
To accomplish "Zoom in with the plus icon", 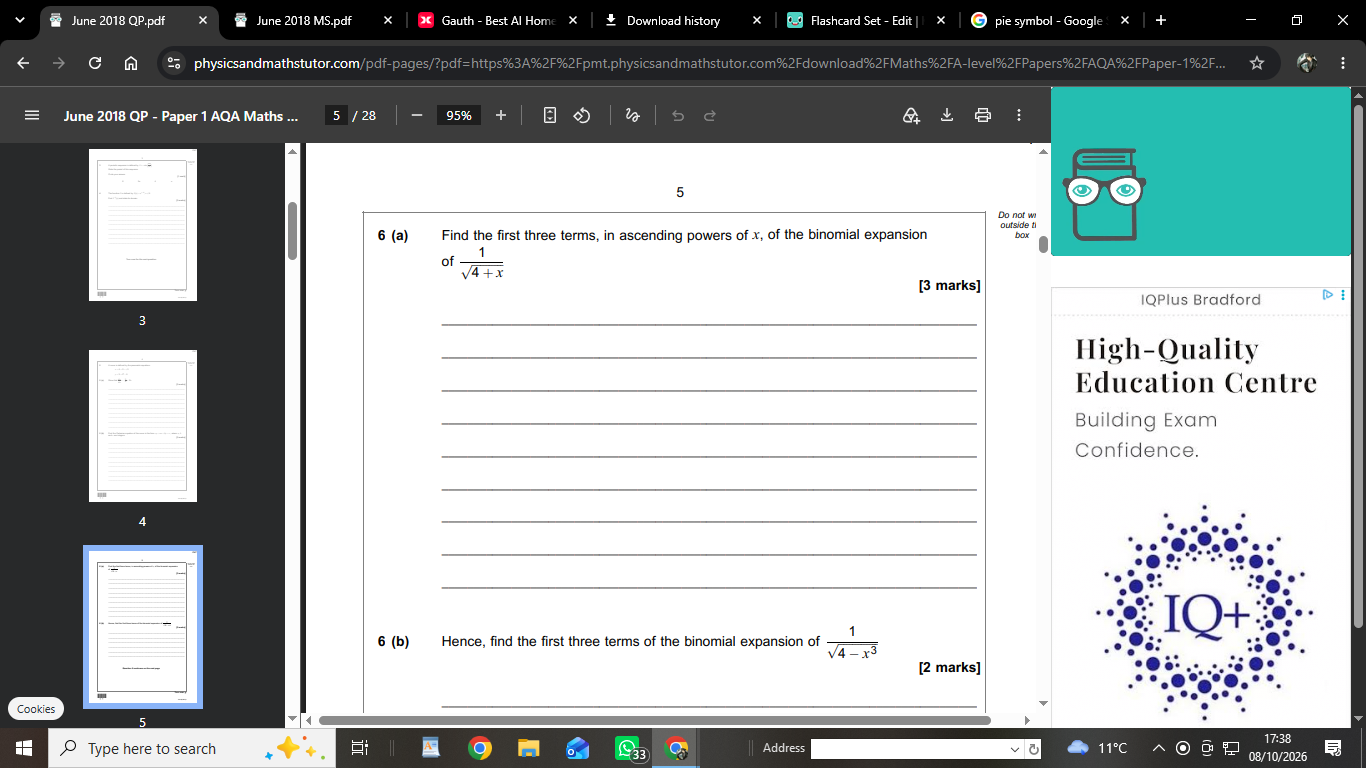I will [x=501, y=116].
